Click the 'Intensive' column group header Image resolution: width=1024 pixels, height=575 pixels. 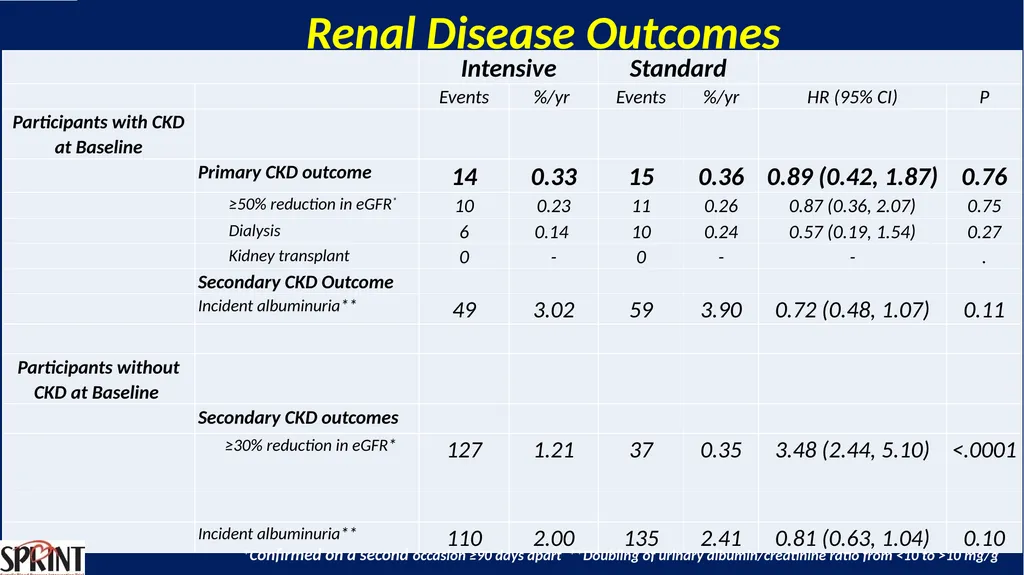pos(509,68)
